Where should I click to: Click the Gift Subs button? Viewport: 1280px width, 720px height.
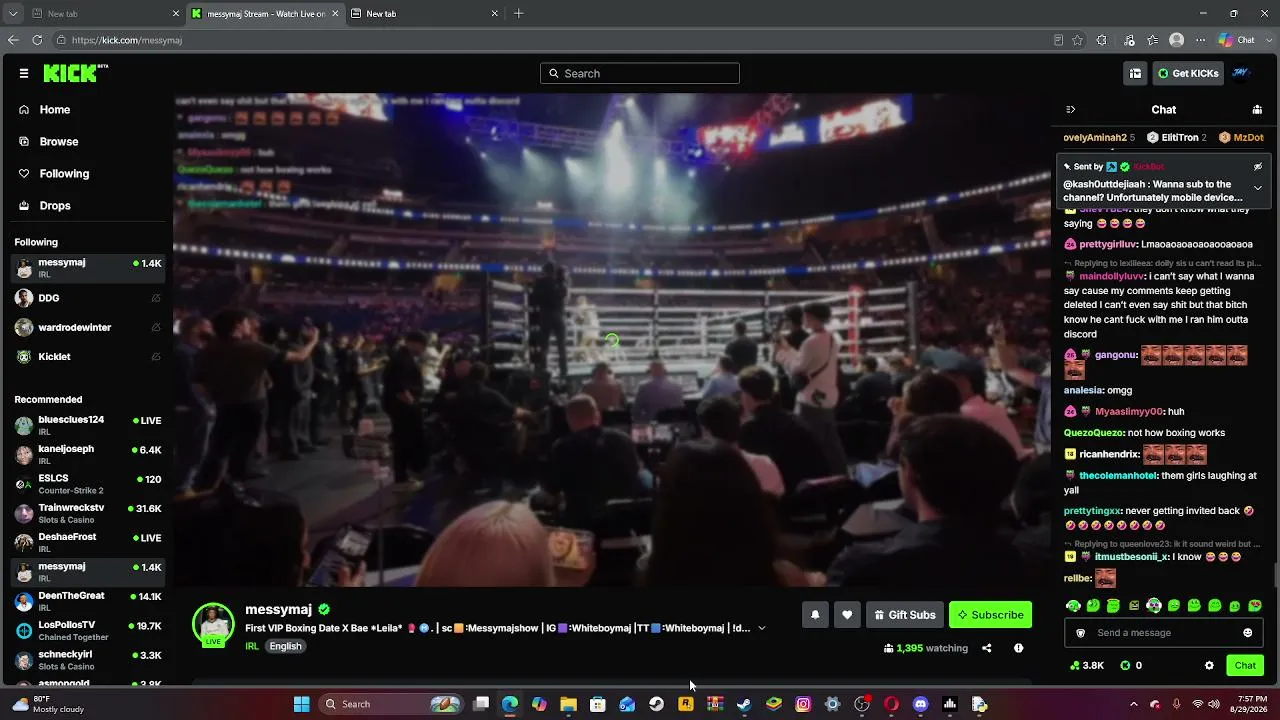pos(904,615)
